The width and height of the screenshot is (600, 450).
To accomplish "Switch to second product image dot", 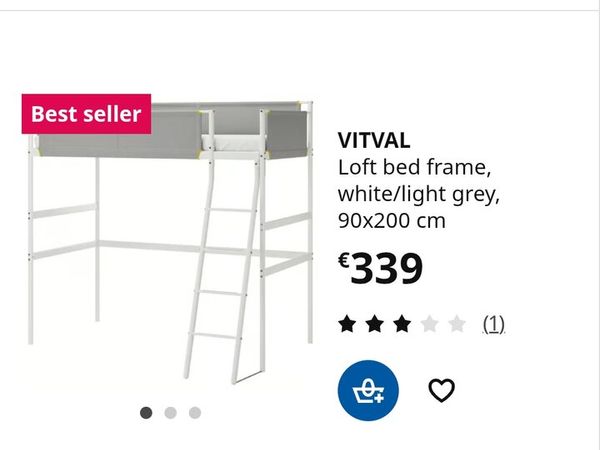I will [x=170, y=413].
